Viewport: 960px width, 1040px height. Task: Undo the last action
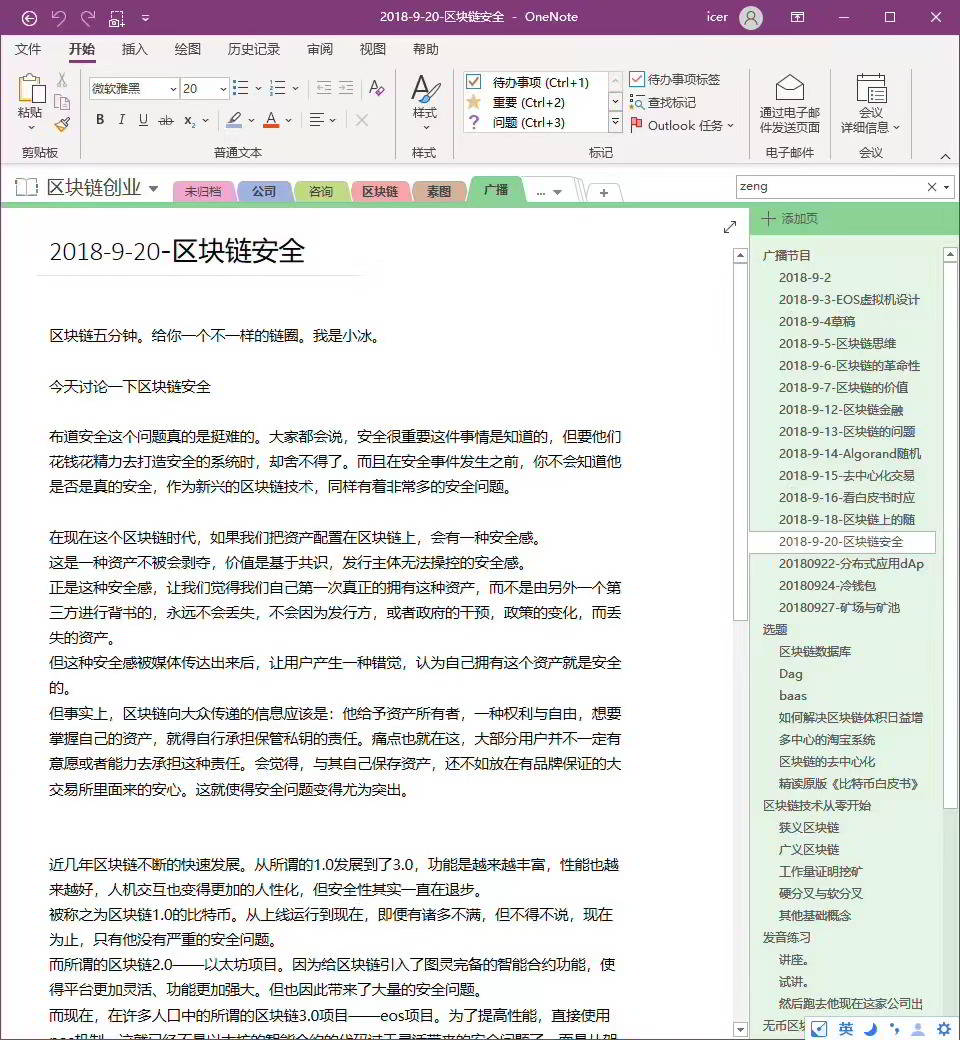point(59,18)
